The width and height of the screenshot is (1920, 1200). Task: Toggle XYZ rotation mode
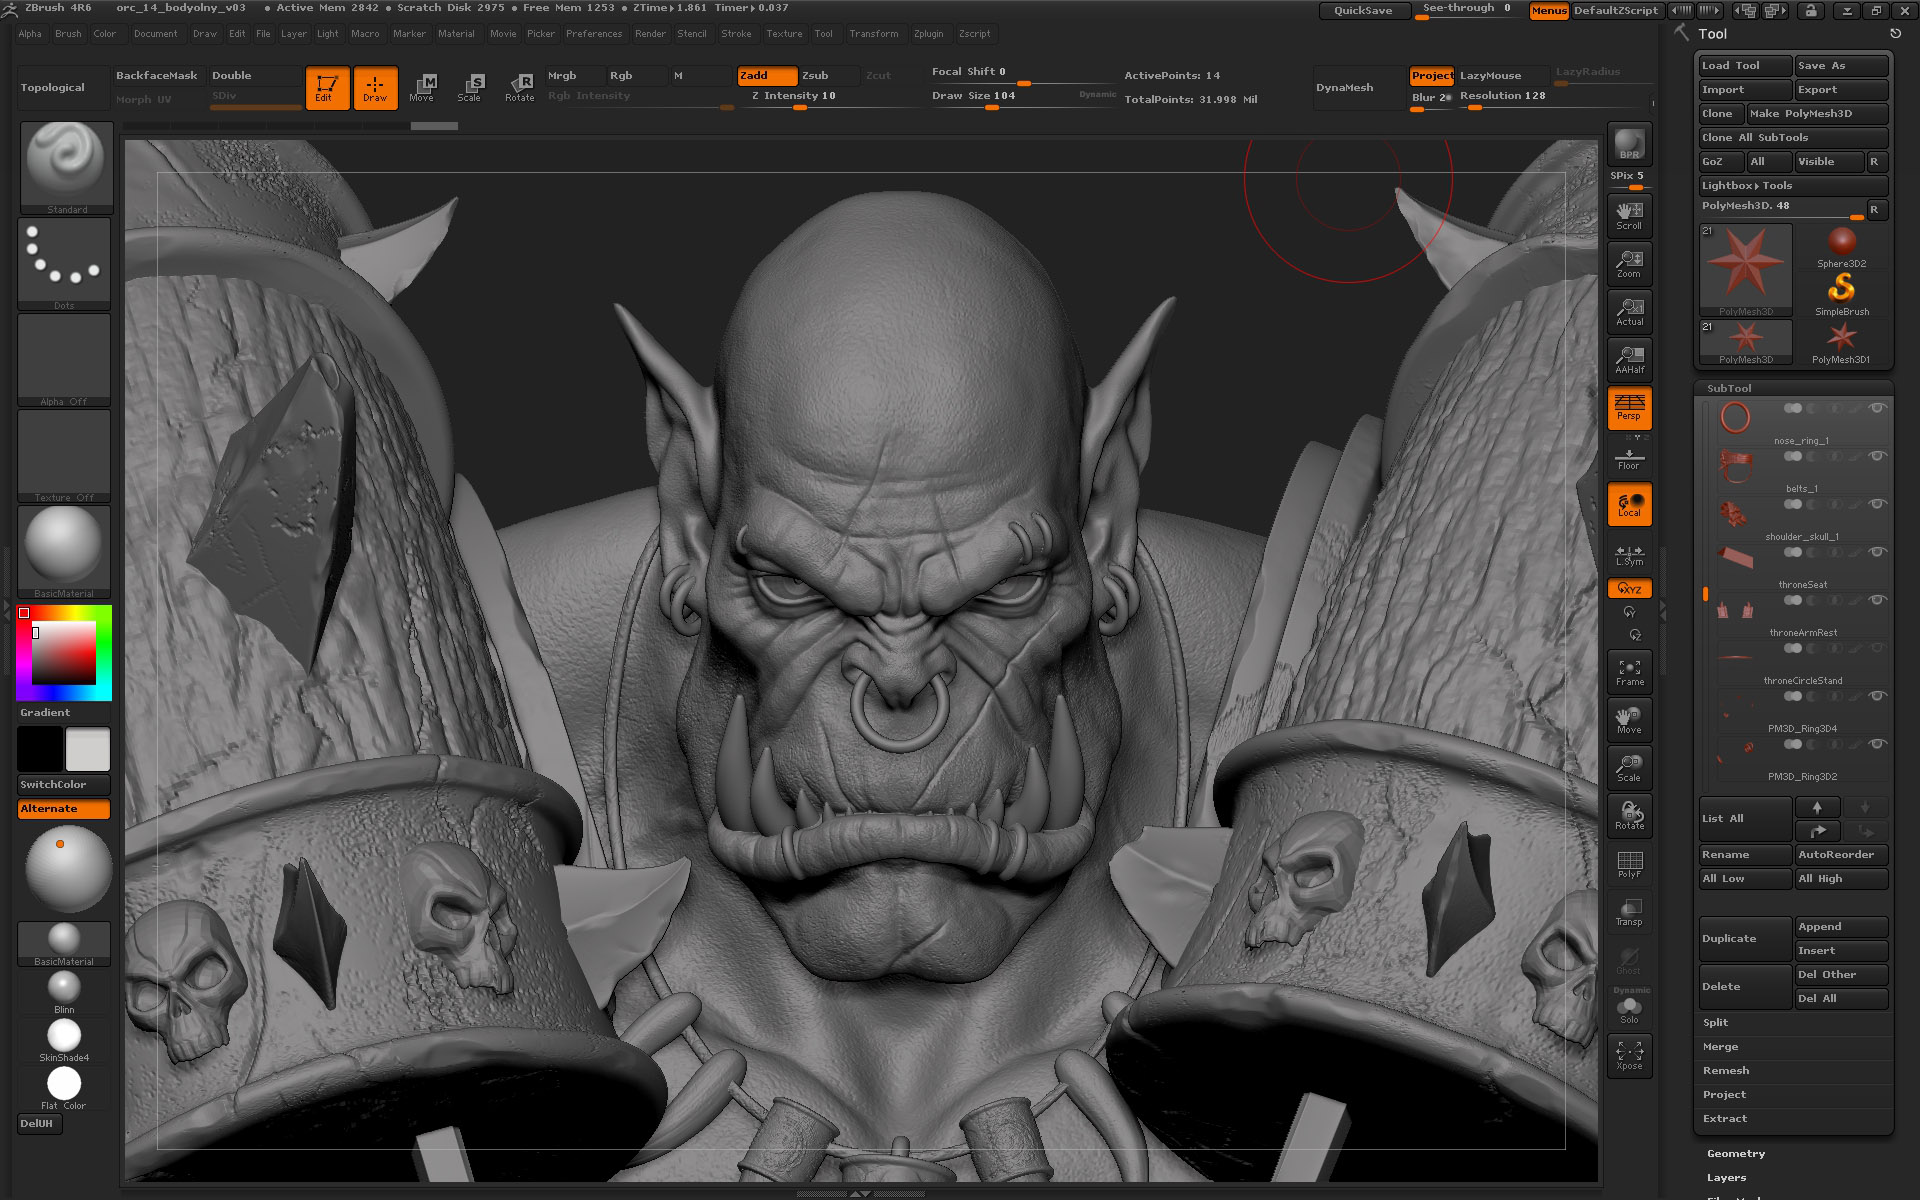pyautogui.click(x=1629, y=589)
